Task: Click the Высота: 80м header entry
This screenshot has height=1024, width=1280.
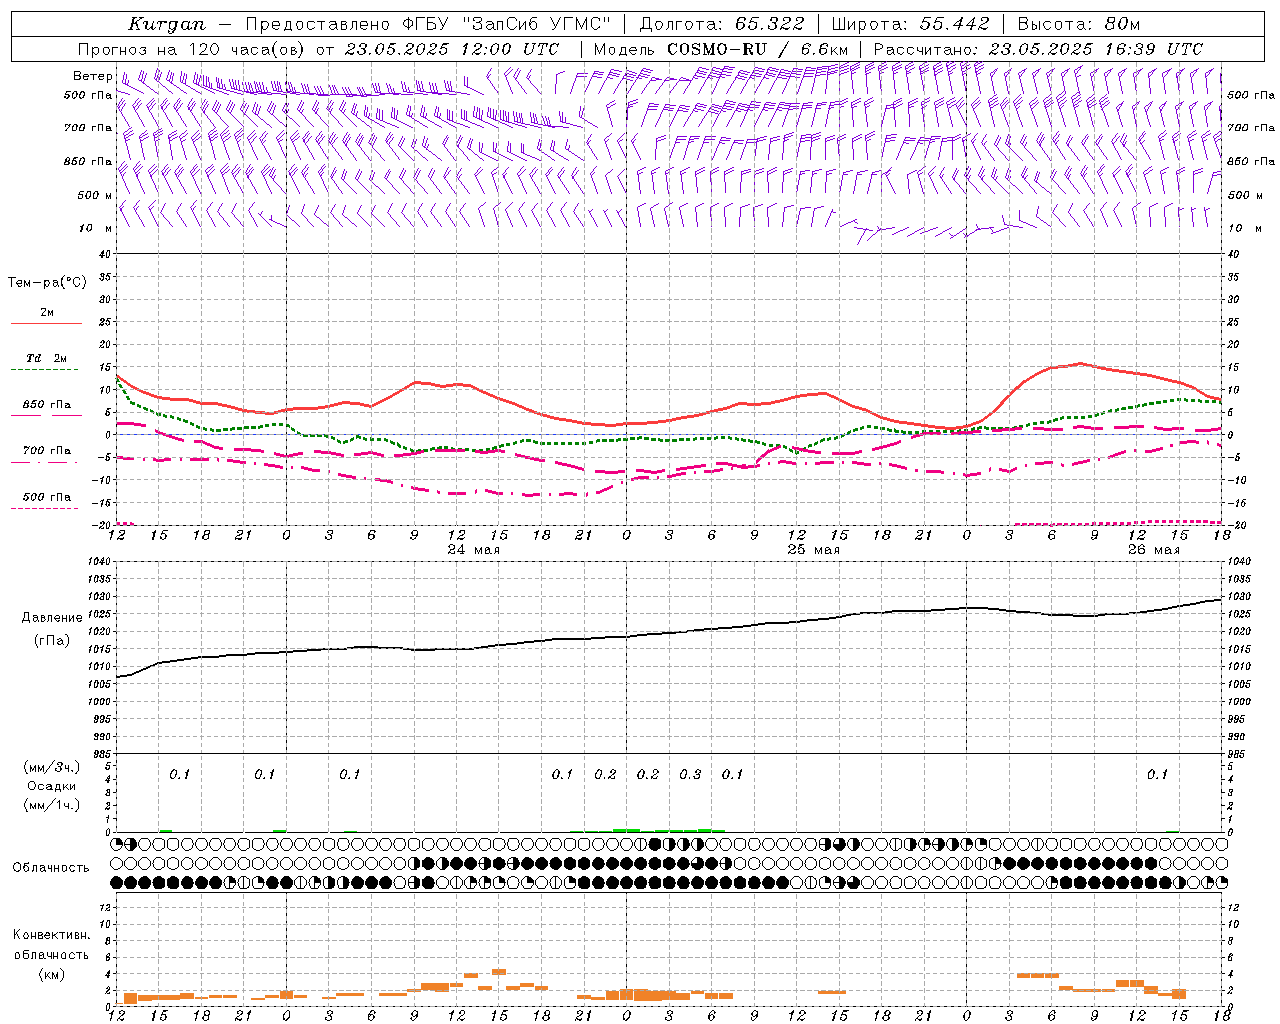Action: [x=1079, y=24]
